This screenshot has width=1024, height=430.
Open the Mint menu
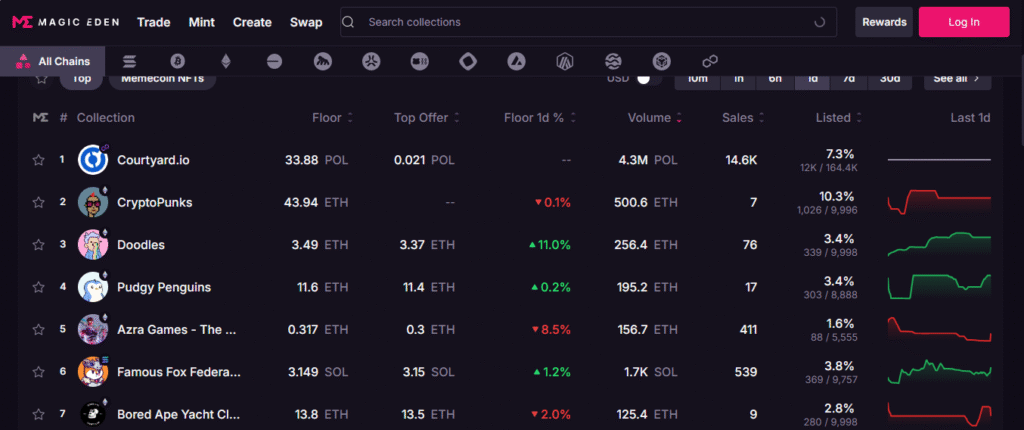202,22
